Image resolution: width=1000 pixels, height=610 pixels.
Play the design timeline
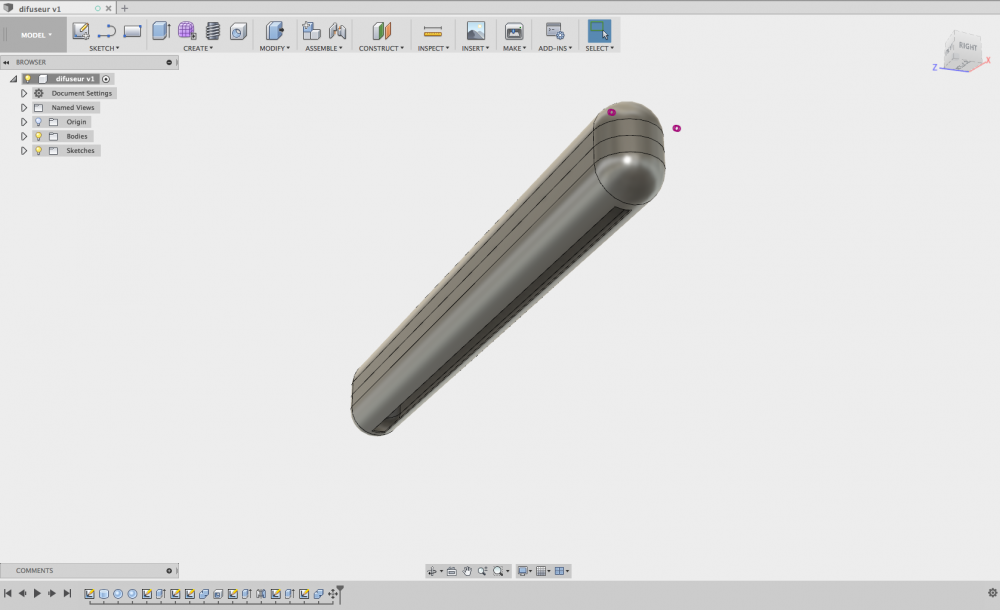coord(37,593)
